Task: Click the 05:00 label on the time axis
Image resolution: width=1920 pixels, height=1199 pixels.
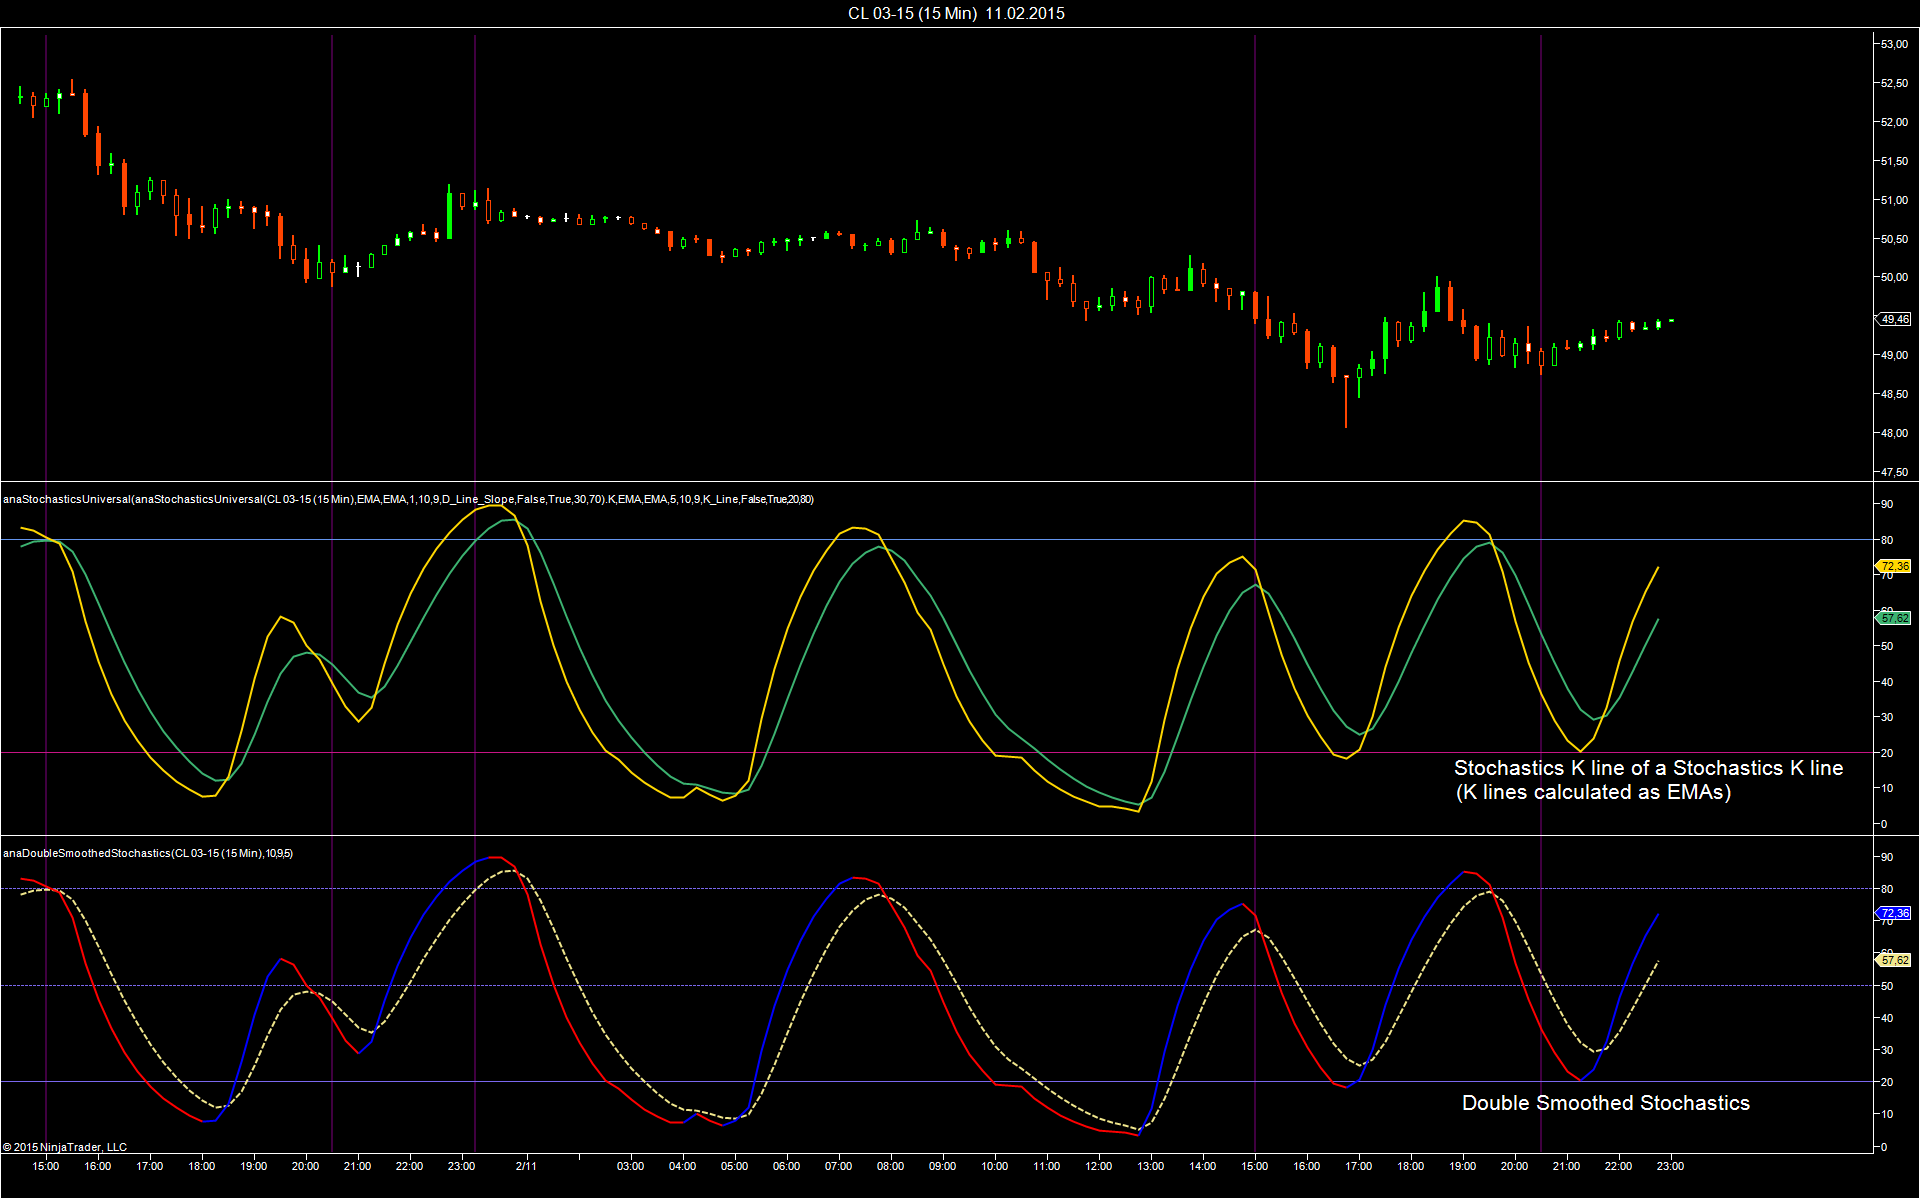Action: point(735,1166)
